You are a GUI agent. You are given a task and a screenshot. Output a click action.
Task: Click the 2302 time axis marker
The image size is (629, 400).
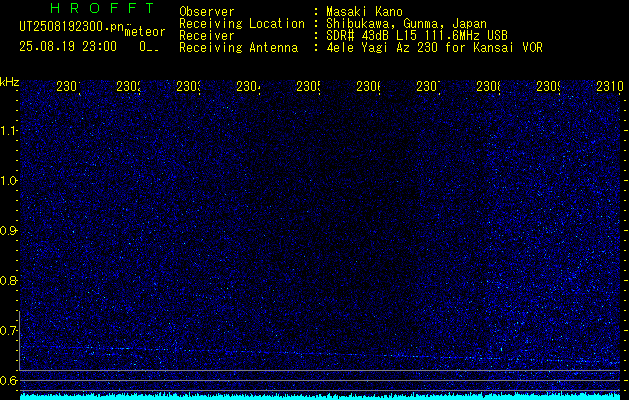pyautogui.click(x=128, y=86)
